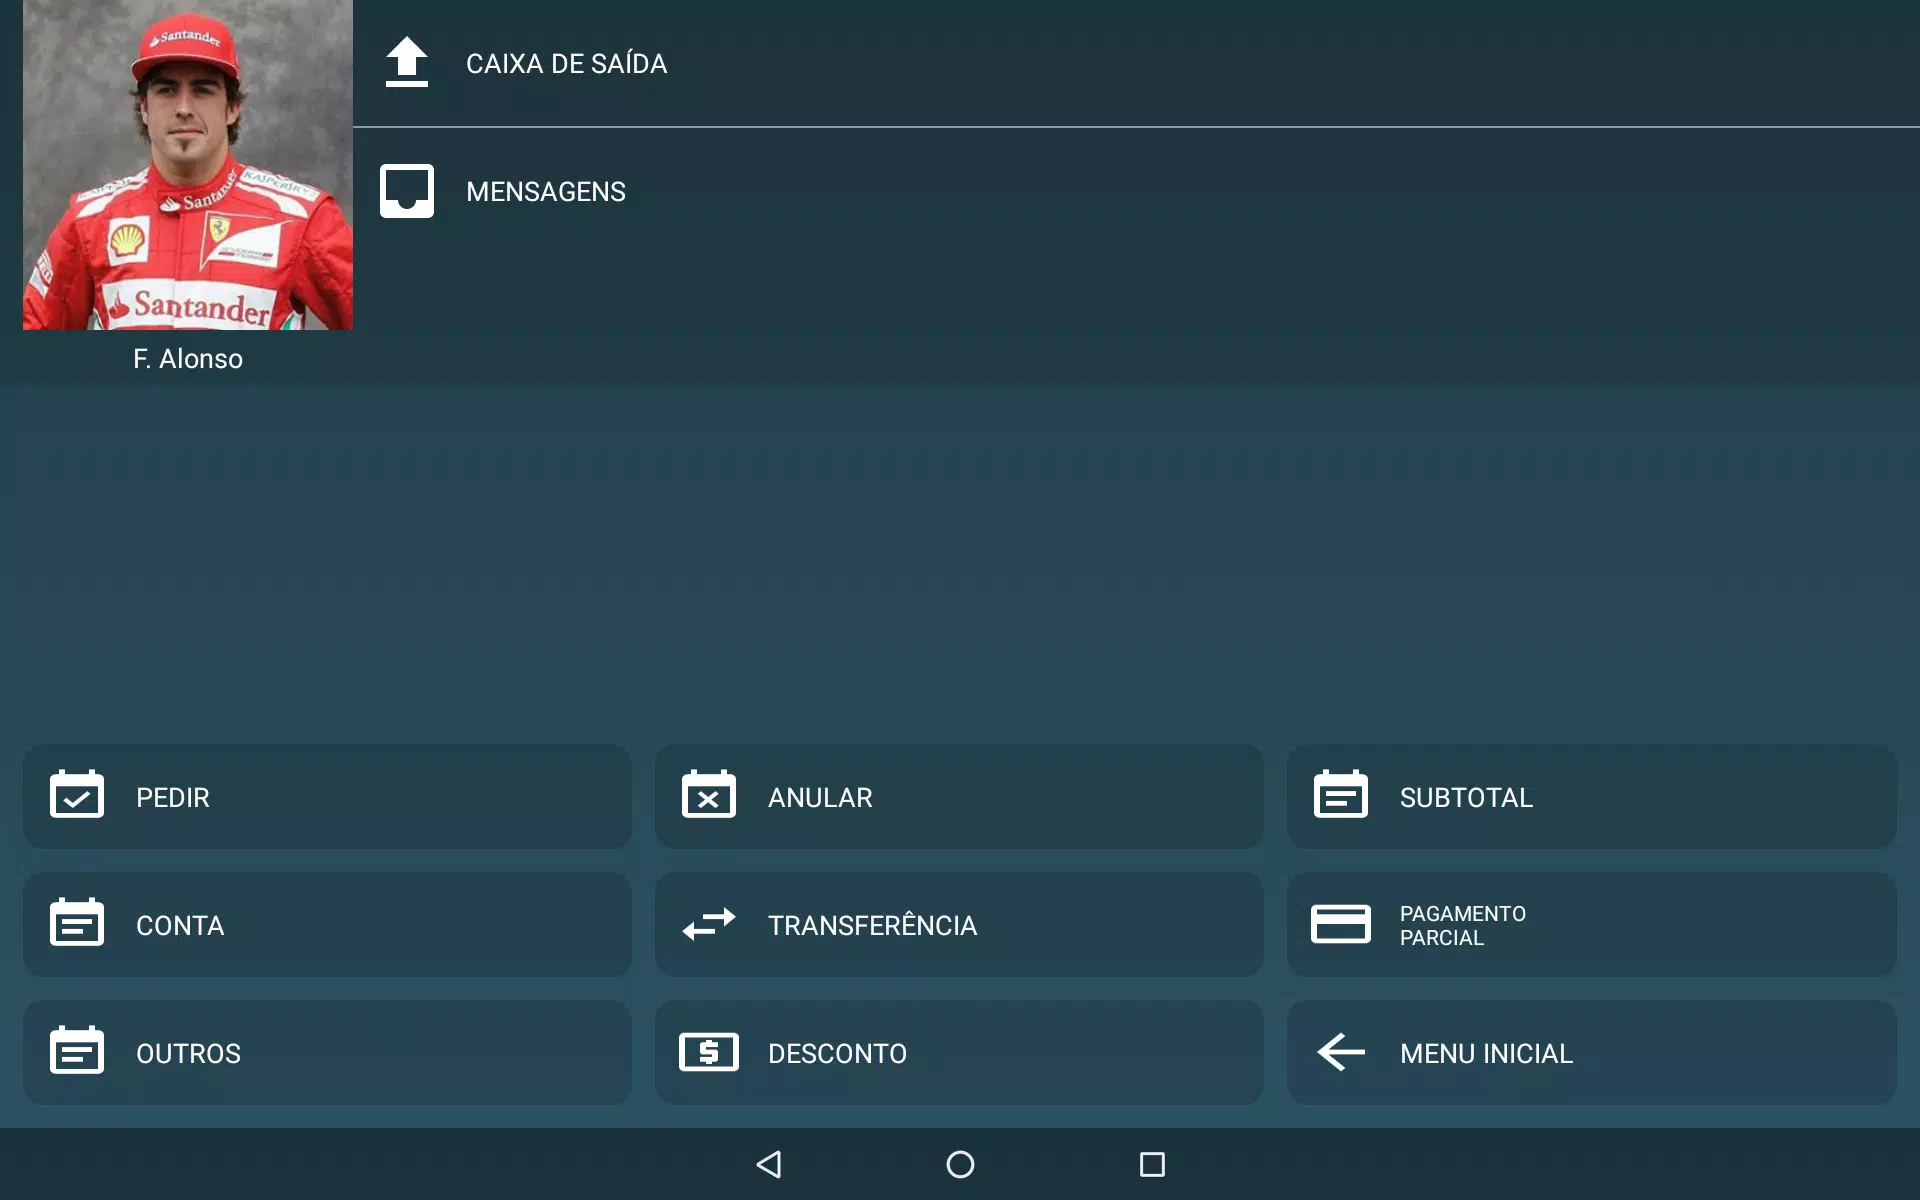The height and width of the screenshot is (1200, 1920).
Task: Select the SUBTOTAL button label
Action: [1466, 798]
